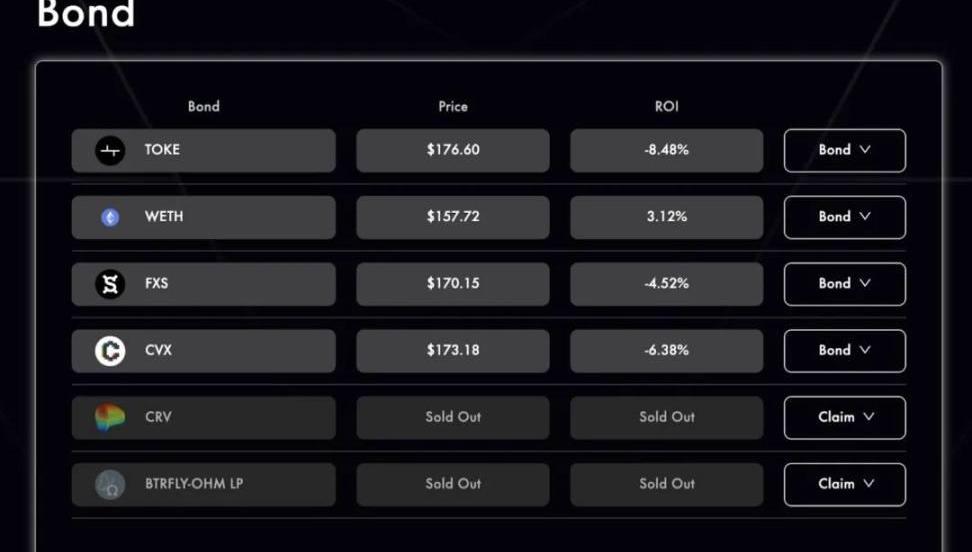
Task: Select the WETH bond name cell
Action: point(203,218)
